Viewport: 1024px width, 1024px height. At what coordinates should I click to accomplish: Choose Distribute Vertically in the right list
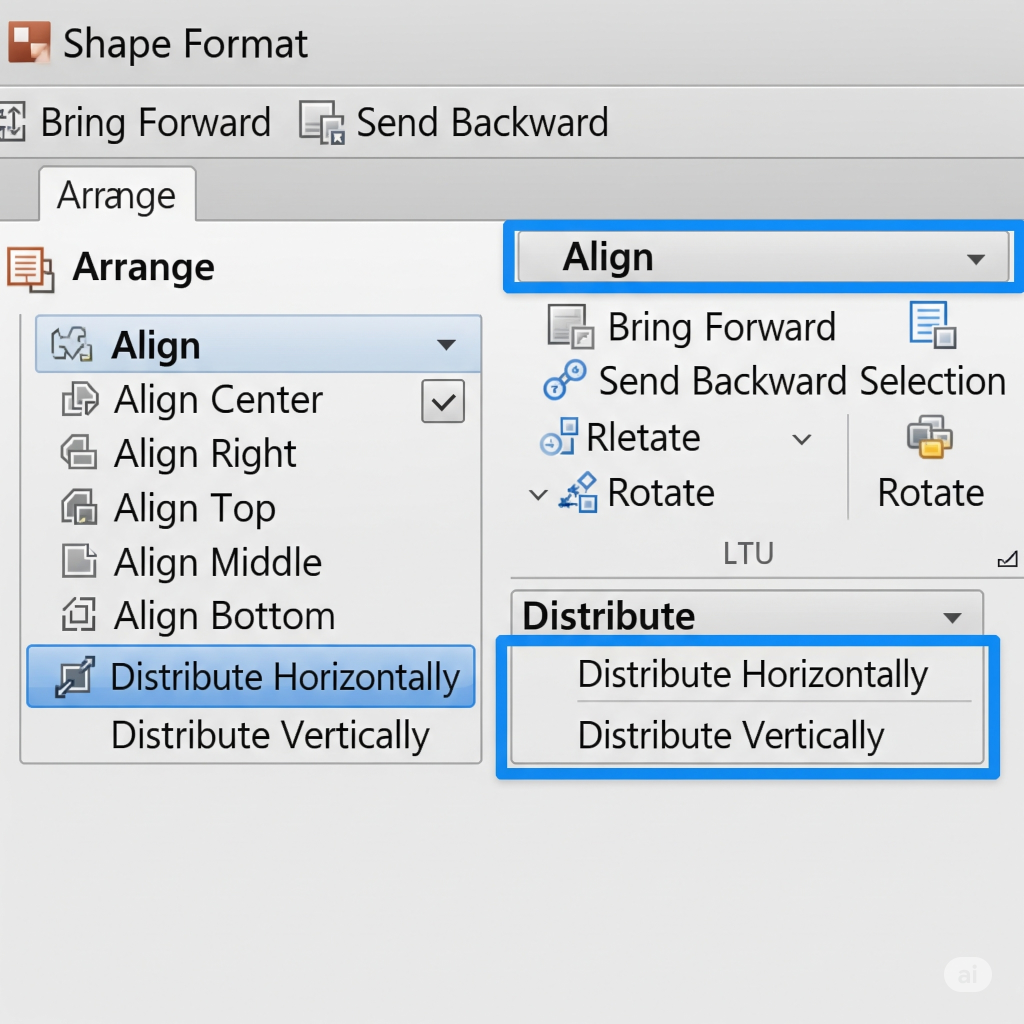[x=731, y=736]
